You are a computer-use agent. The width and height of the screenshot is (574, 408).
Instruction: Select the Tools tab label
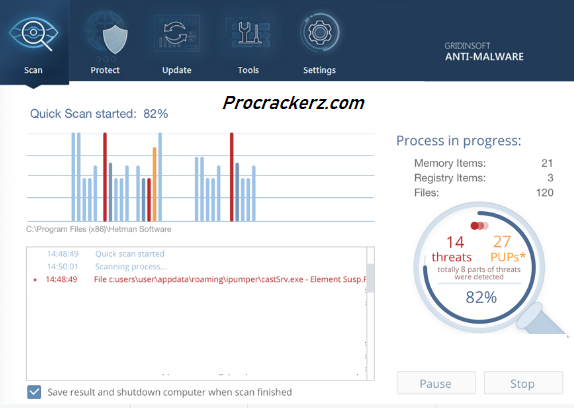tap(248, 70)
